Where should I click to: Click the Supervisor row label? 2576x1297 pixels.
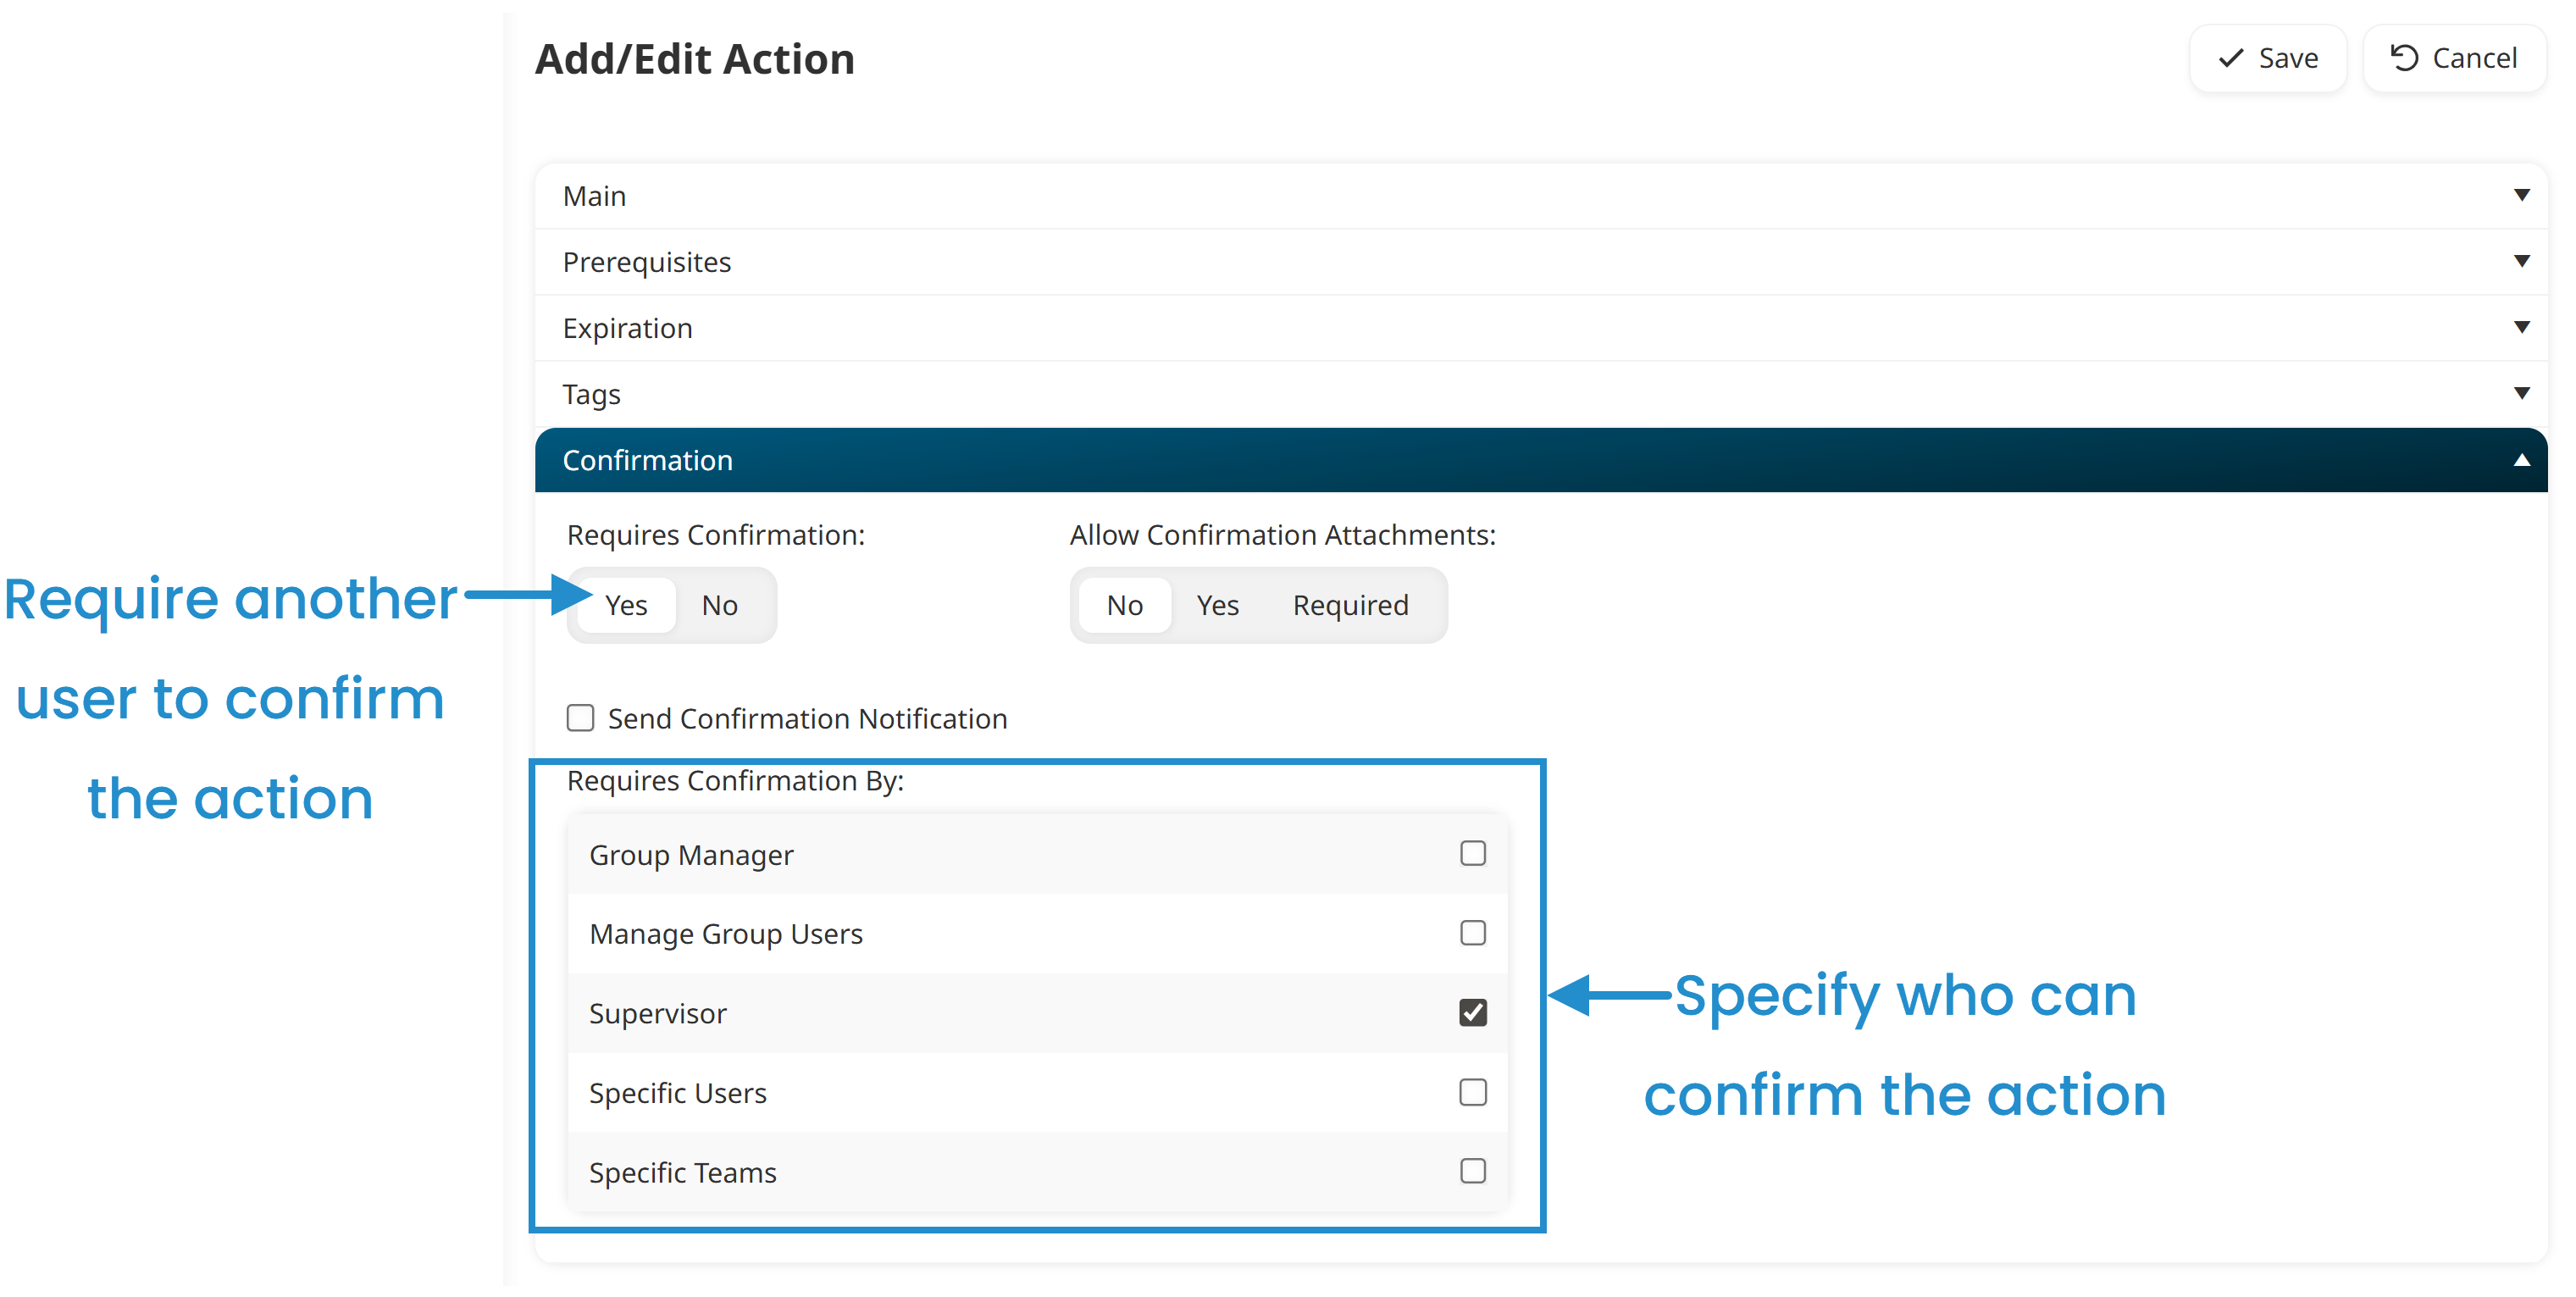click(657, 1013)
